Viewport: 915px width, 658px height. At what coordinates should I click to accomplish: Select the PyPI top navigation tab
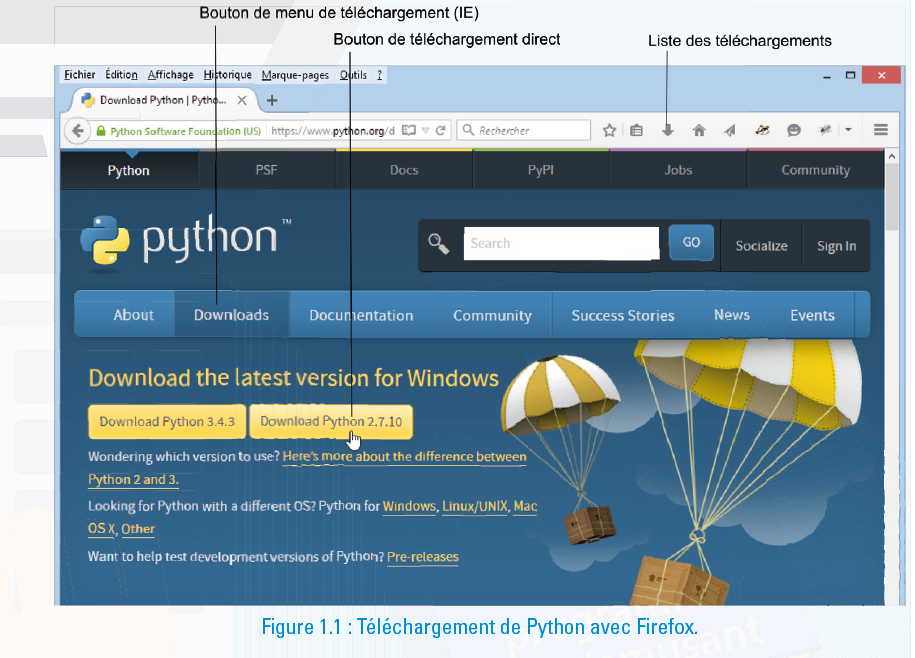click(541, 170)
